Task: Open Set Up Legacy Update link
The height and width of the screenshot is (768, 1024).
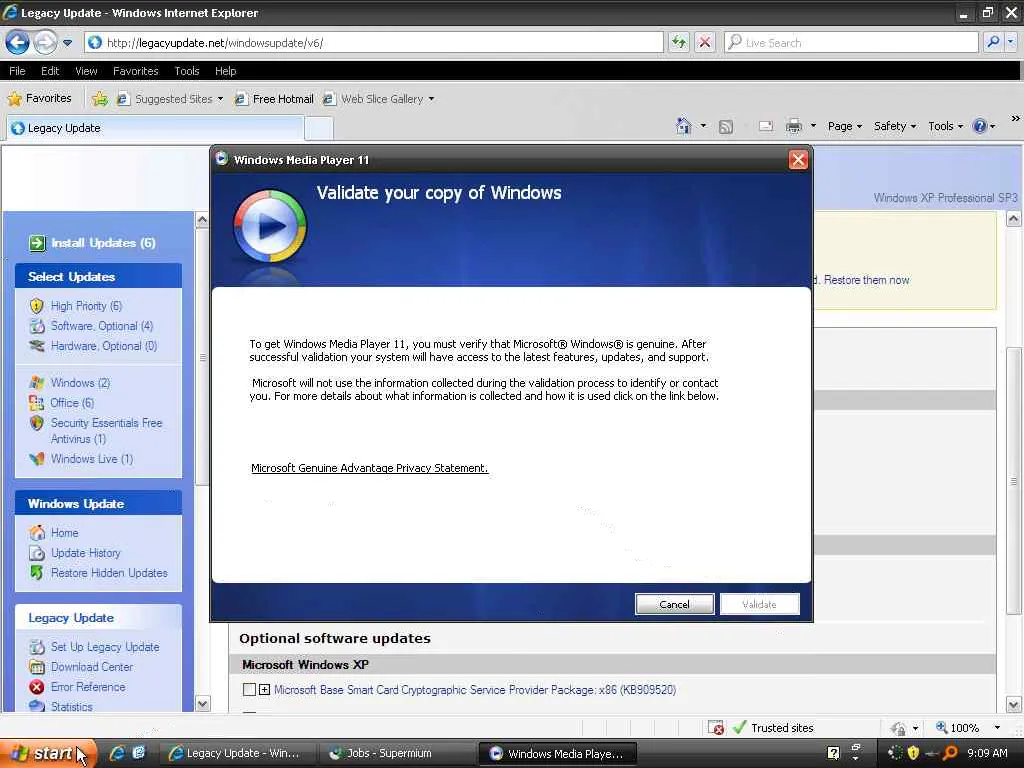Action: (x=105, y=647)
